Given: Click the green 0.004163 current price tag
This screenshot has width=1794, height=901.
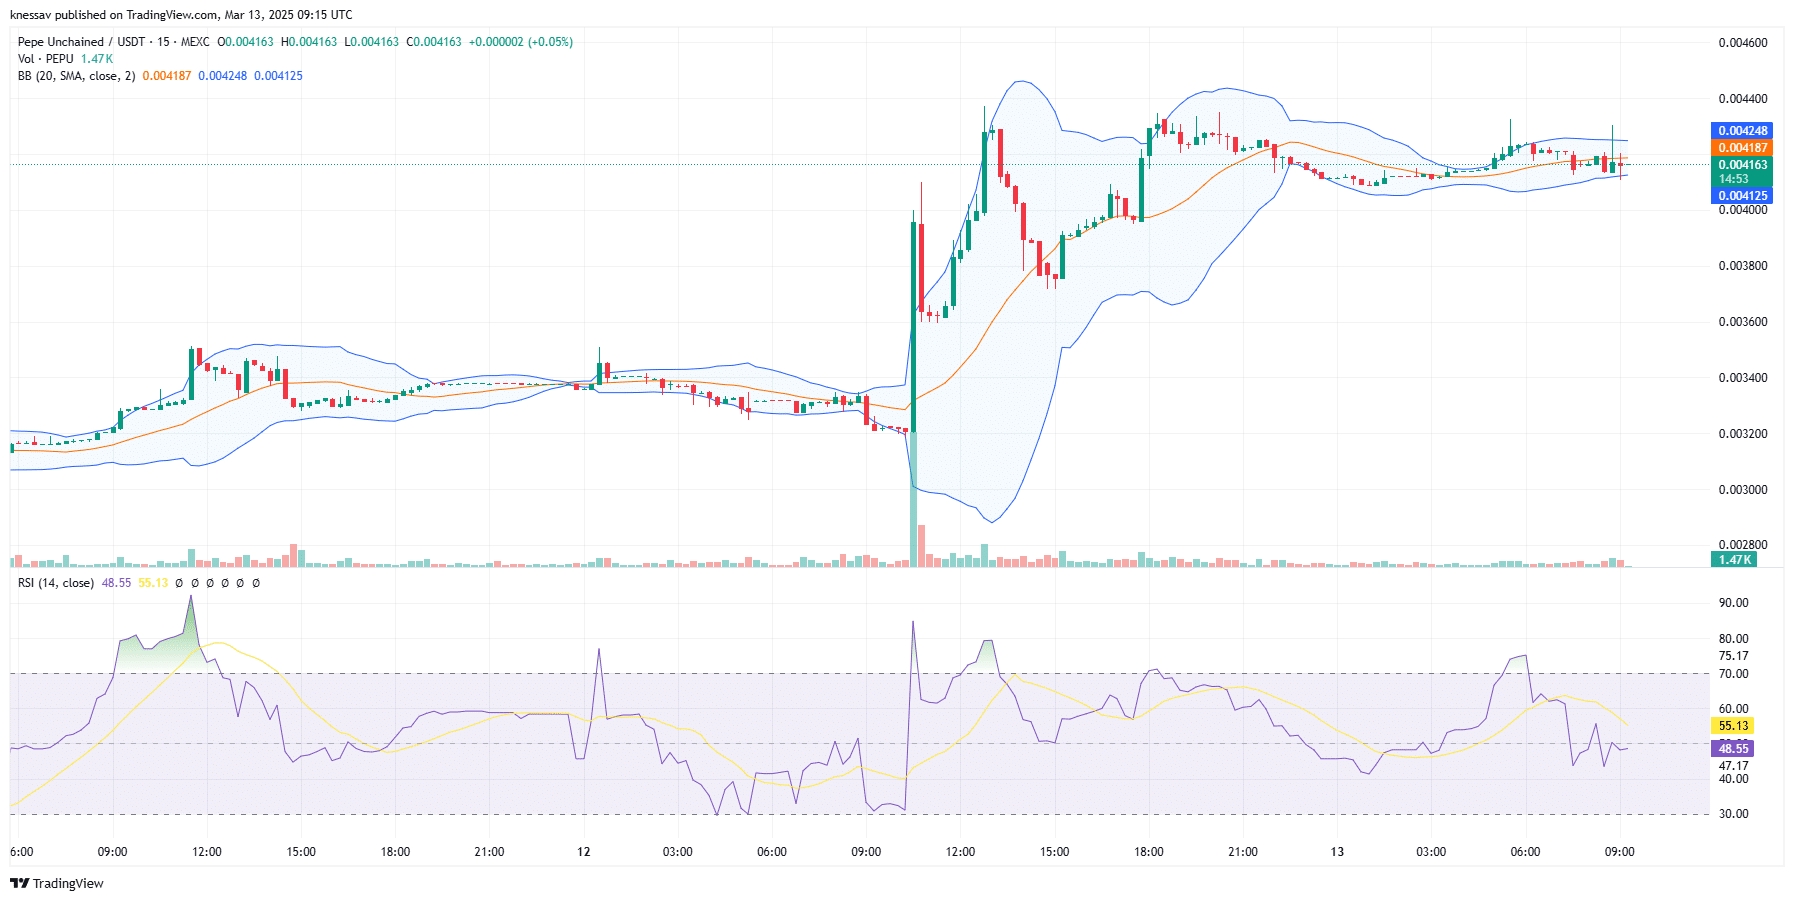Looking at the screenshot, I should (x=1743, y=165).
